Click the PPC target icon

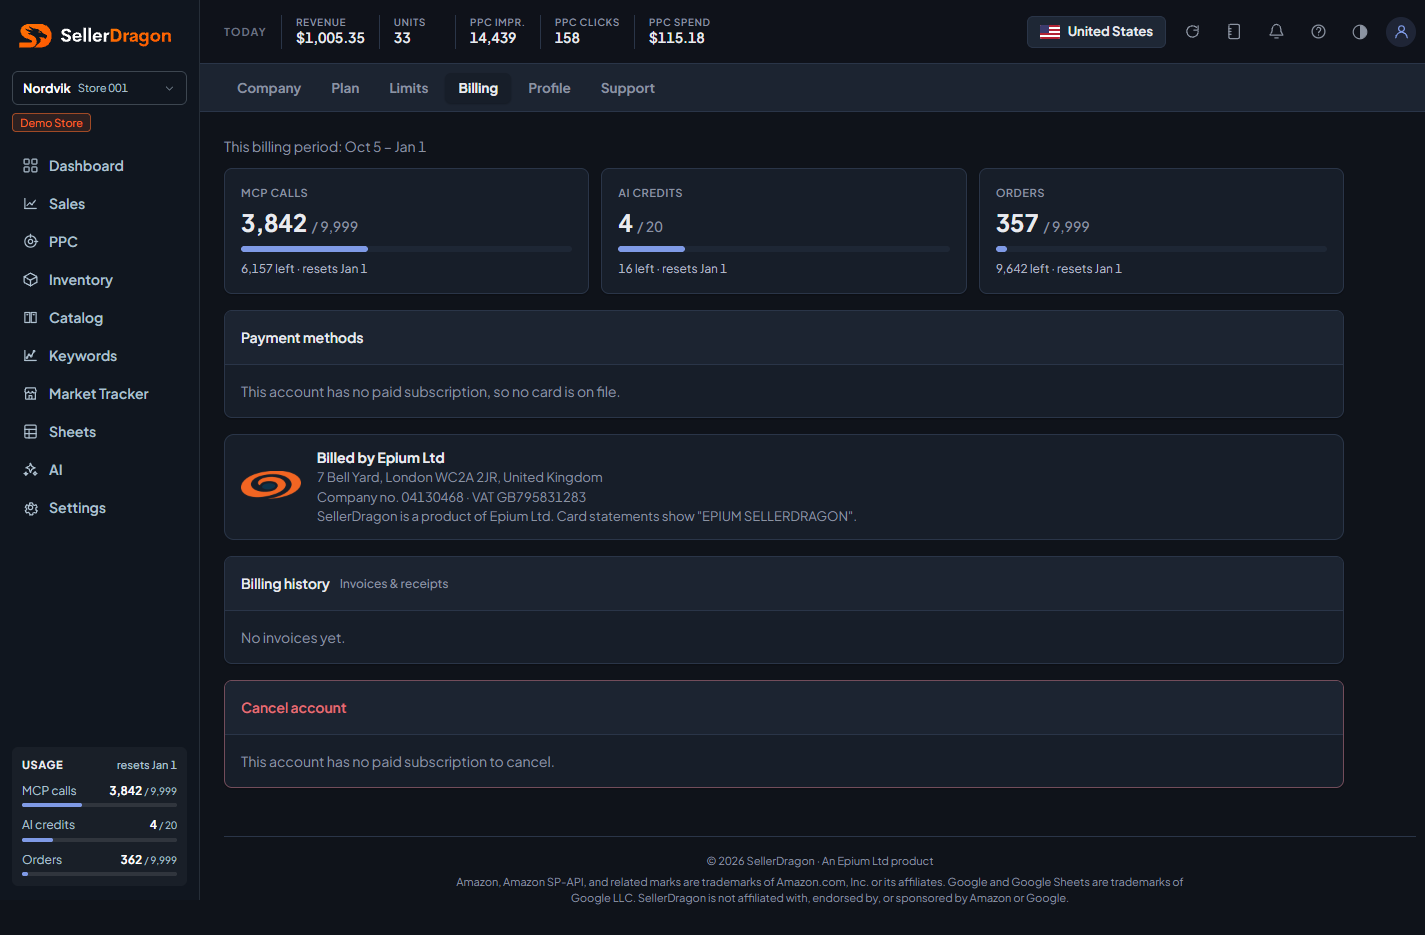pyautogui.click(x=31, y=242)
